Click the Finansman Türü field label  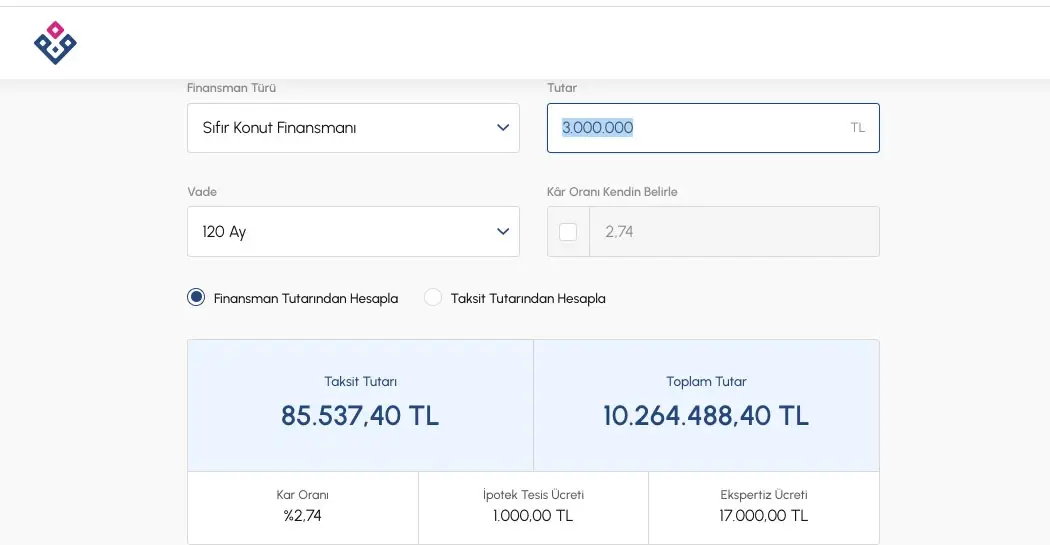(x=231, y=88)
